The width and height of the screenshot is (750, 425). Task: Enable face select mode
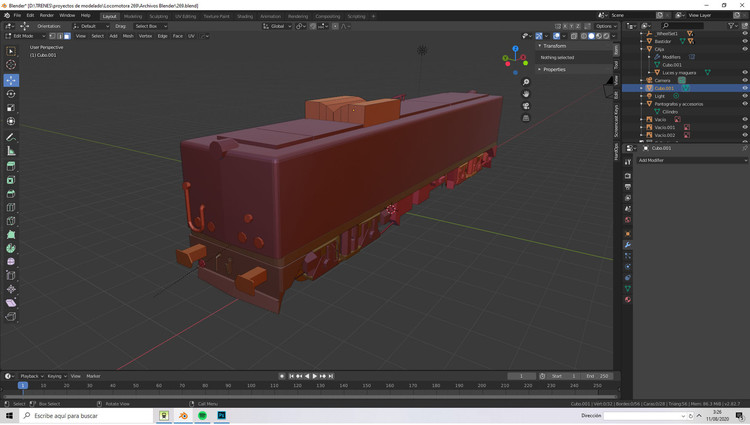(x=67, y=36)
